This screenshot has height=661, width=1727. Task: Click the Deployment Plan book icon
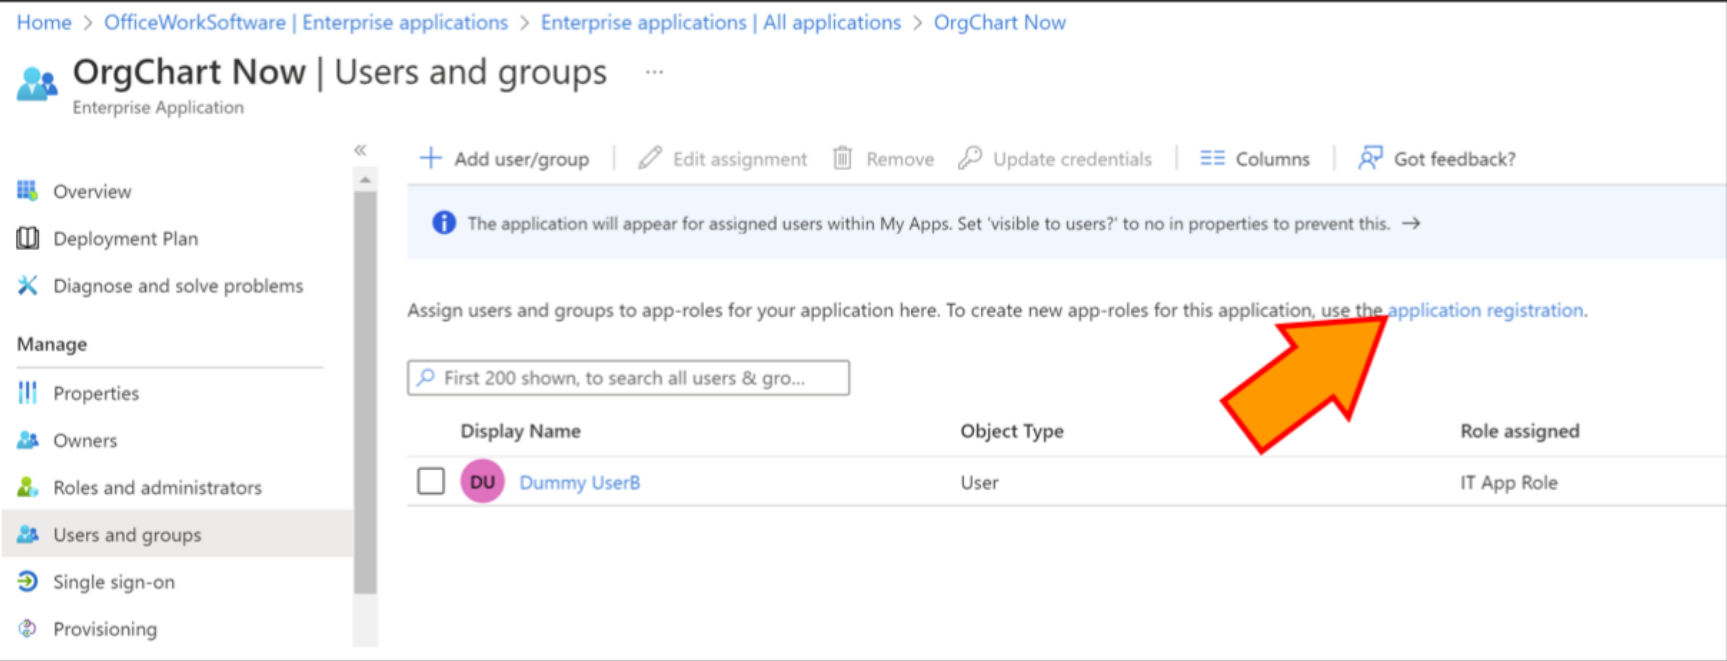pos(28,238)
